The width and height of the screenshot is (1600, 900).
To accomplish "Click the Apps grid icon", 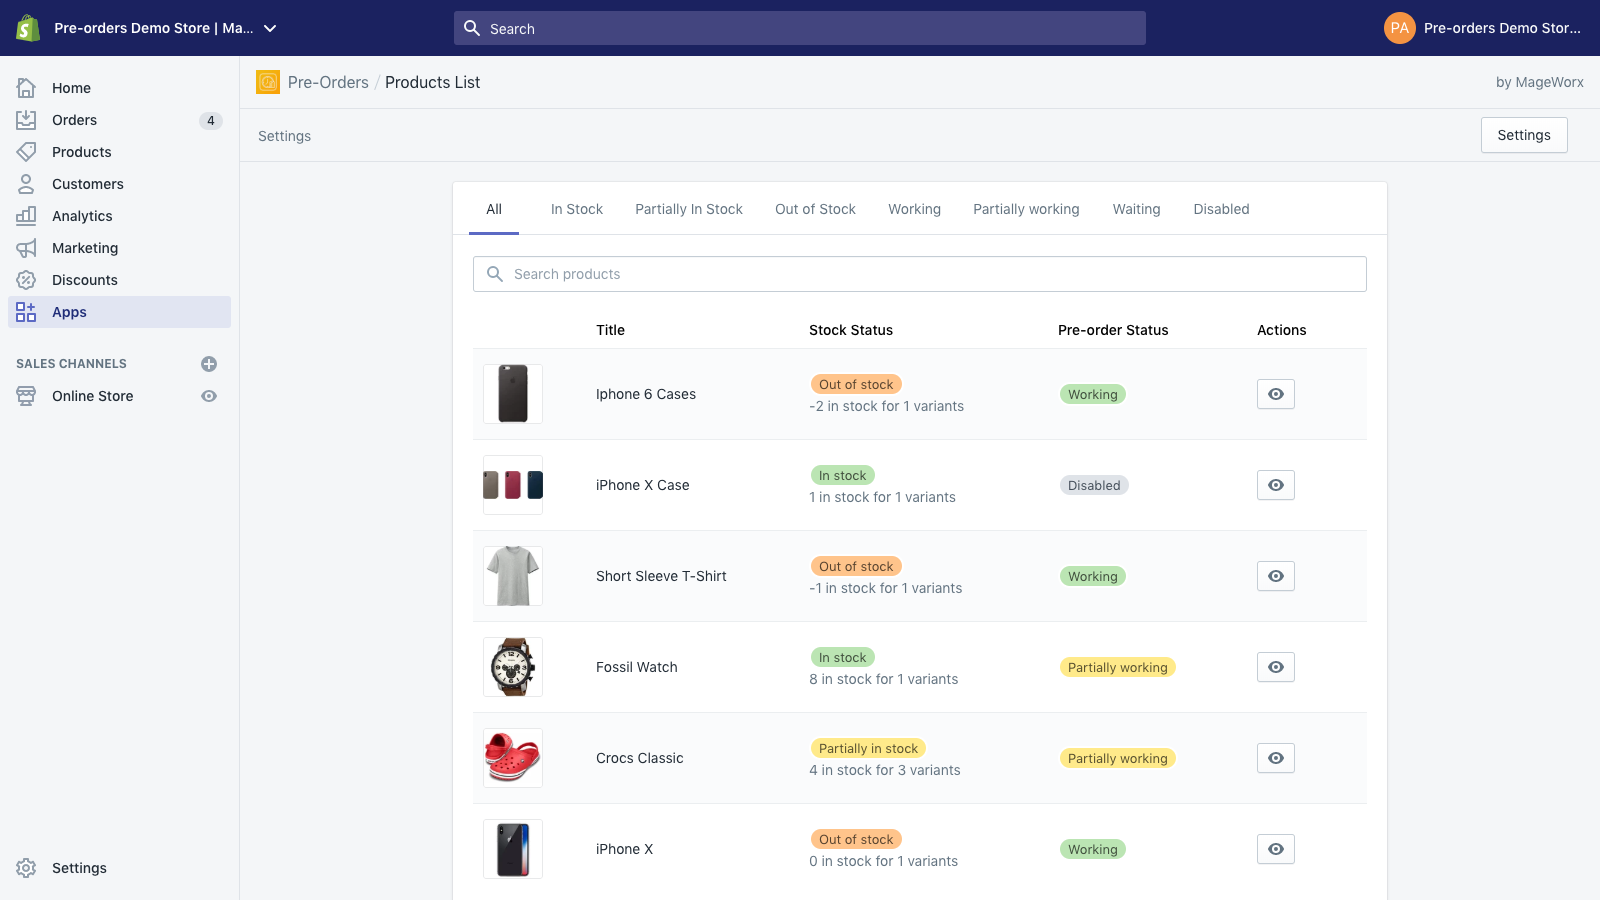I will (x=26, y=312).
